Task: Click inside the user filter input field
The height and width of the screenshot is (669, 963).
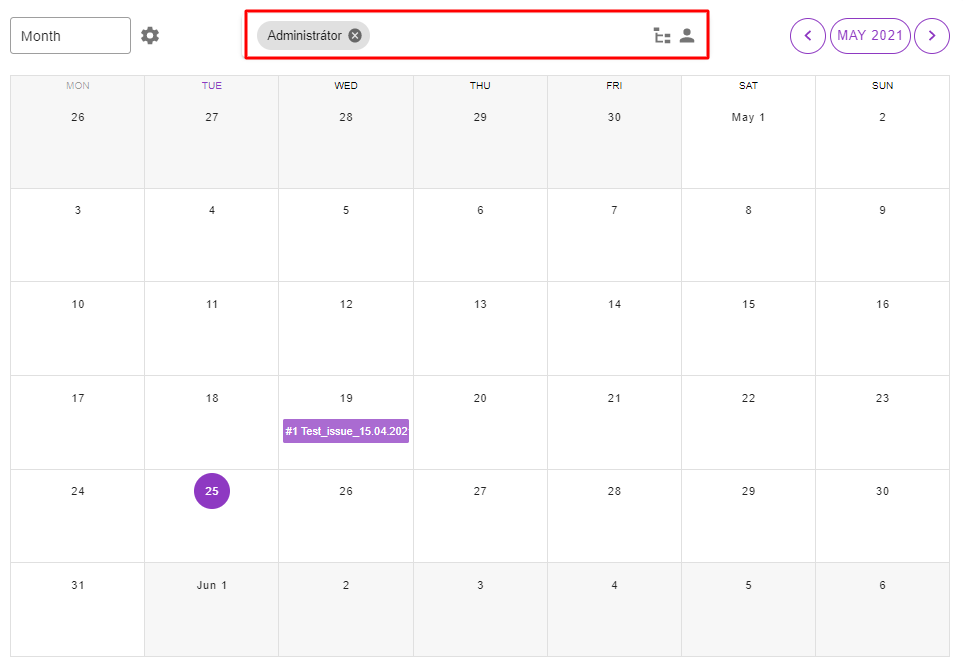Action: click(505, 36)
